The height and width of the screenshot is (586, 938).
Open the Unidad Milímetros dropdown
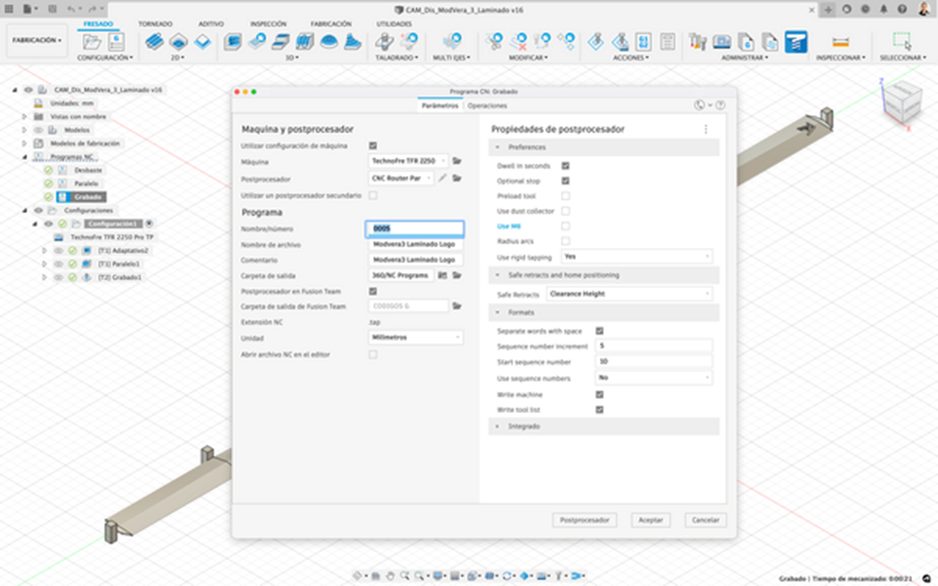415,337
